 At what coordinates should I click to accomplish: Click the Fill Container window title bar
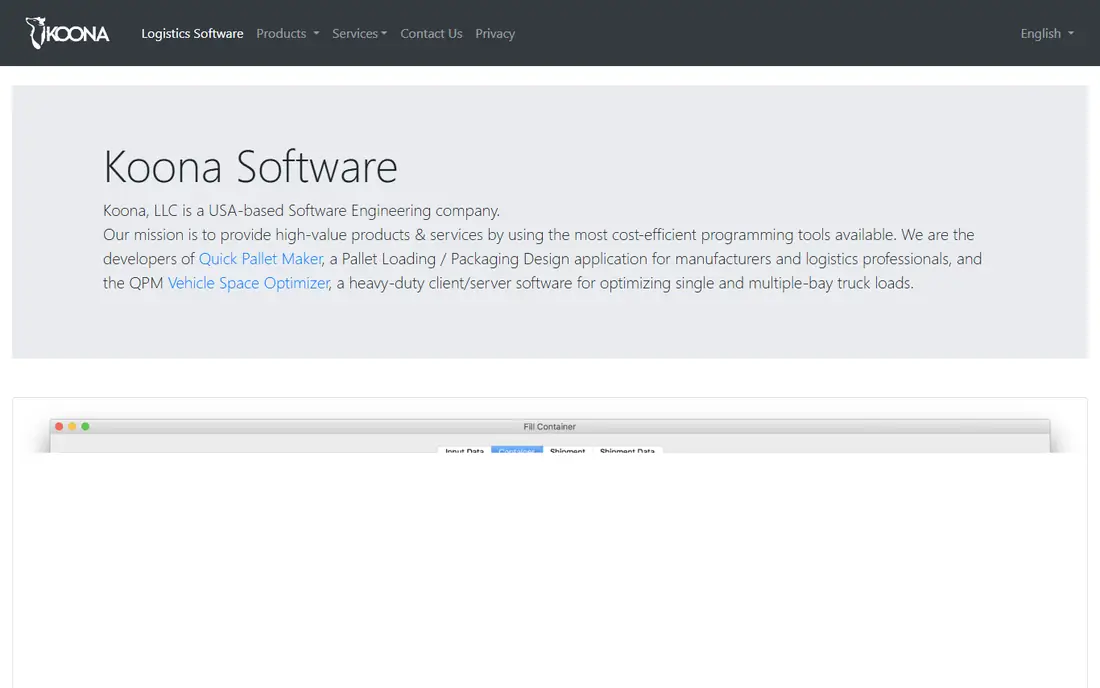point(550,426)
